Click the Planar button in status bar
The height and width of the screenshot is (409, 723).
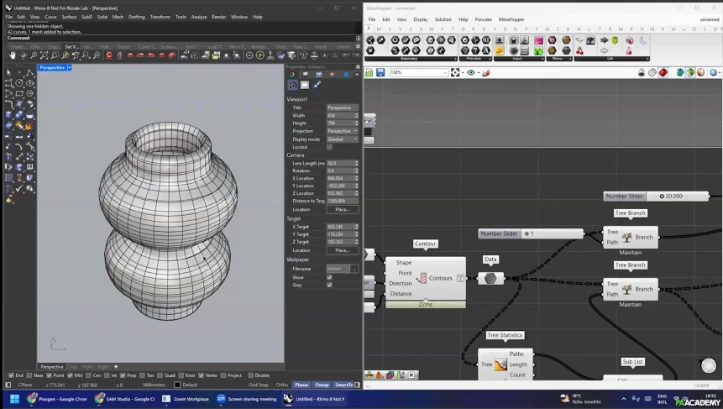303,384
